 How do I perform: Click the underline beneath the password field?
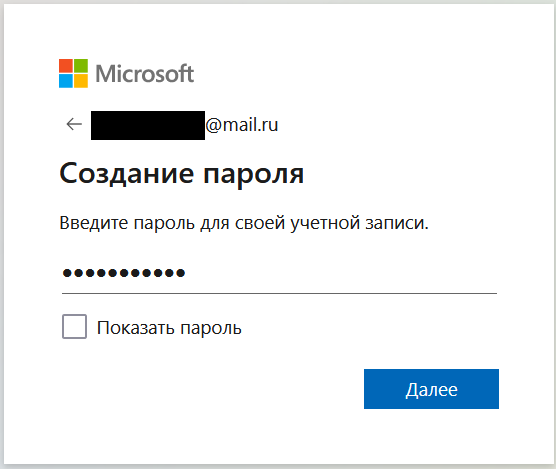click(x=279, y=293)
